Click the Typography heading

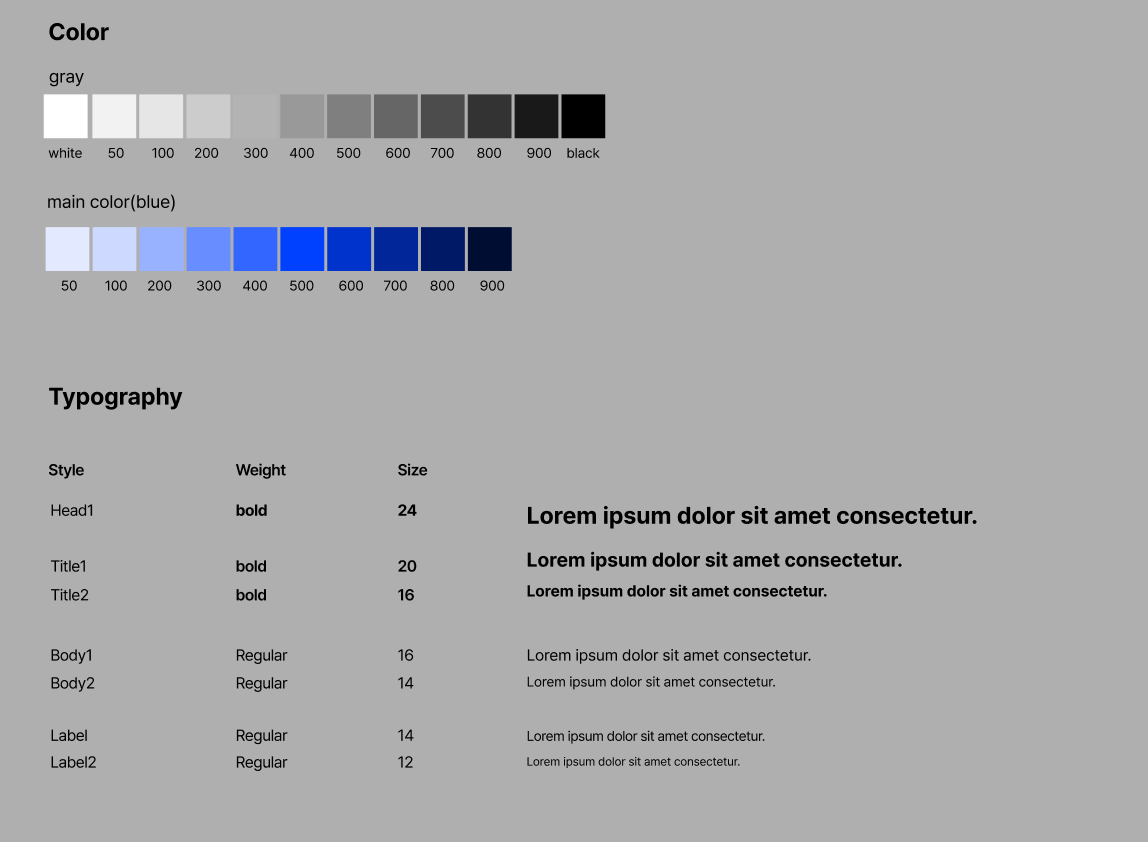(x=115, y=397)
